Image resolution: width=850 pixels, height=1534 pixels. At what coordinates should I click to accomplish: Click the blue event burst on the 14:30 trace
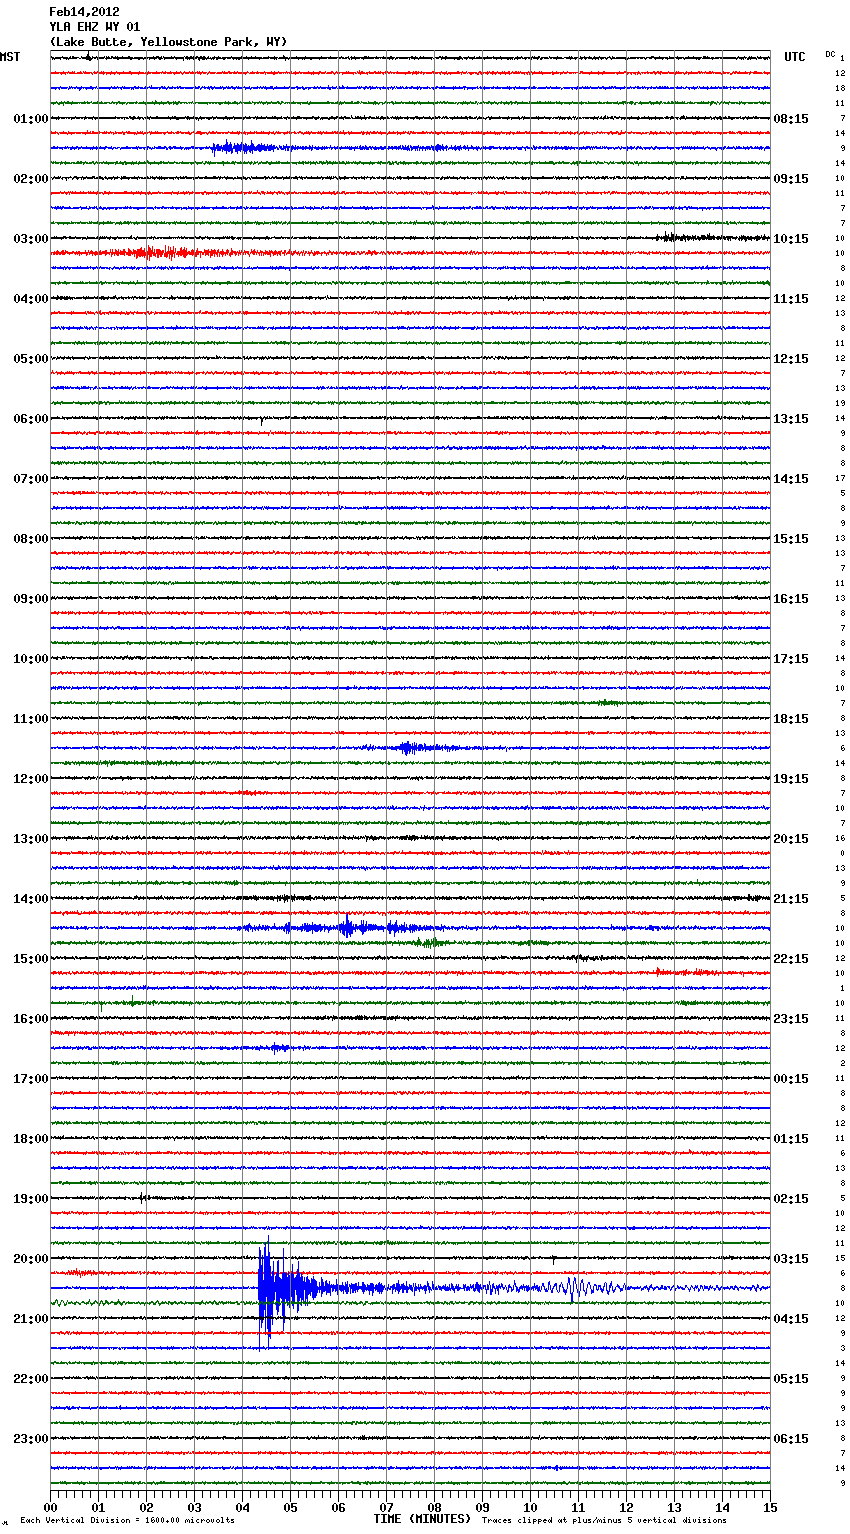(x=345, y=928)
